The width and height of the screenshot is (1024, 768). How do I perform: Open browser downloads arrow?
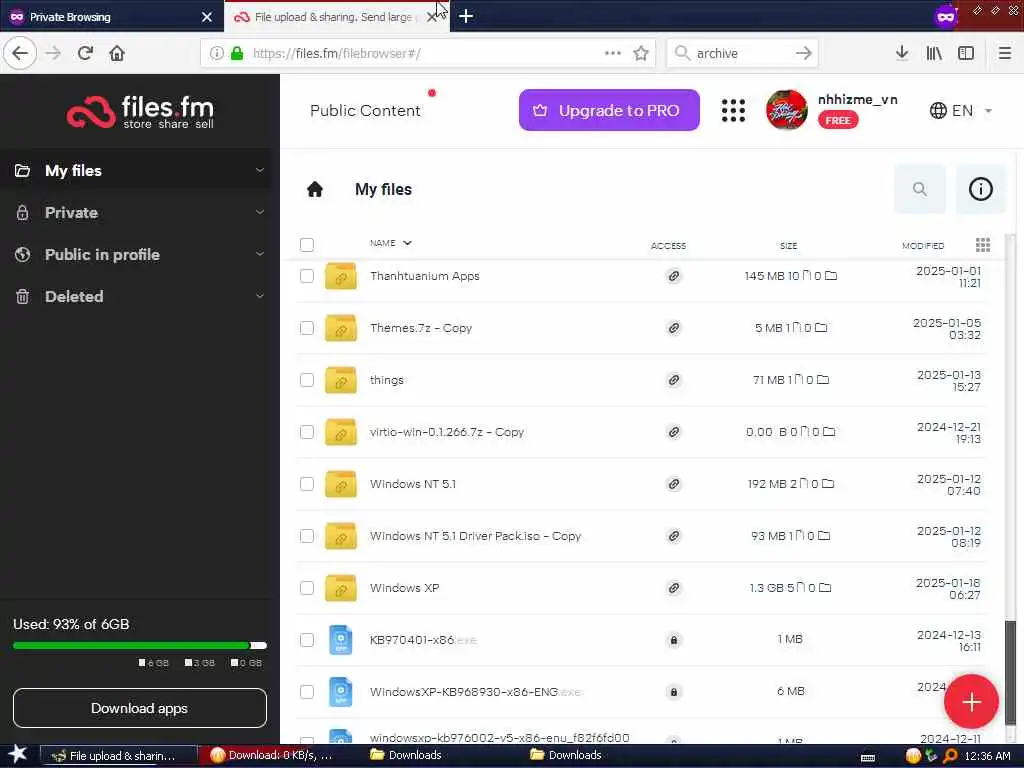tap(902, 53)
